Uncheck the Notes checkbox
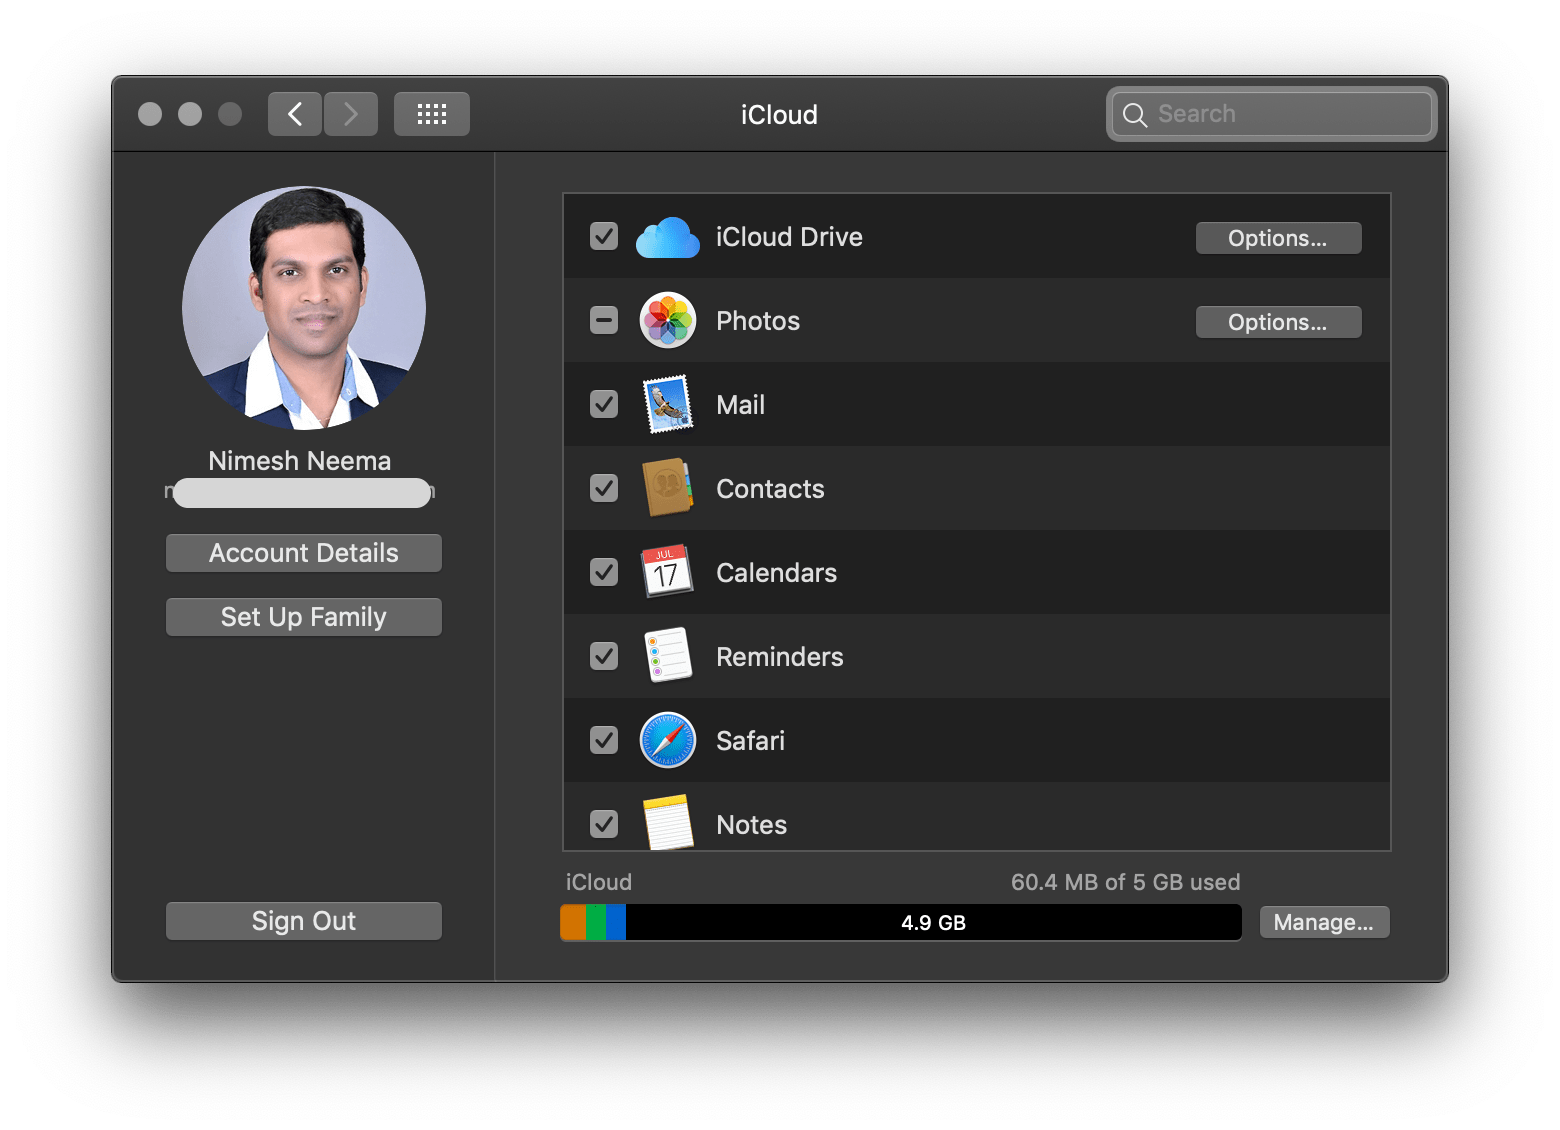 coord(604,824)
